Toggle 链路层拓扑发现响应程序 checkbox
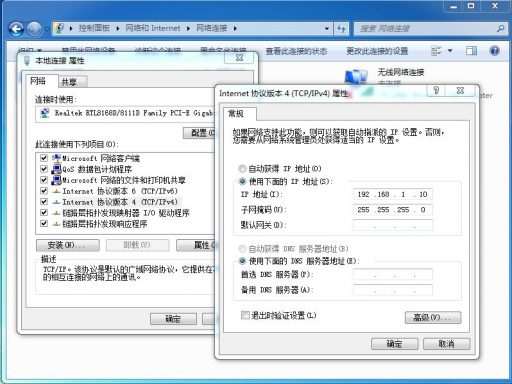This screenshot has width=512, height=384. [44, 223]
